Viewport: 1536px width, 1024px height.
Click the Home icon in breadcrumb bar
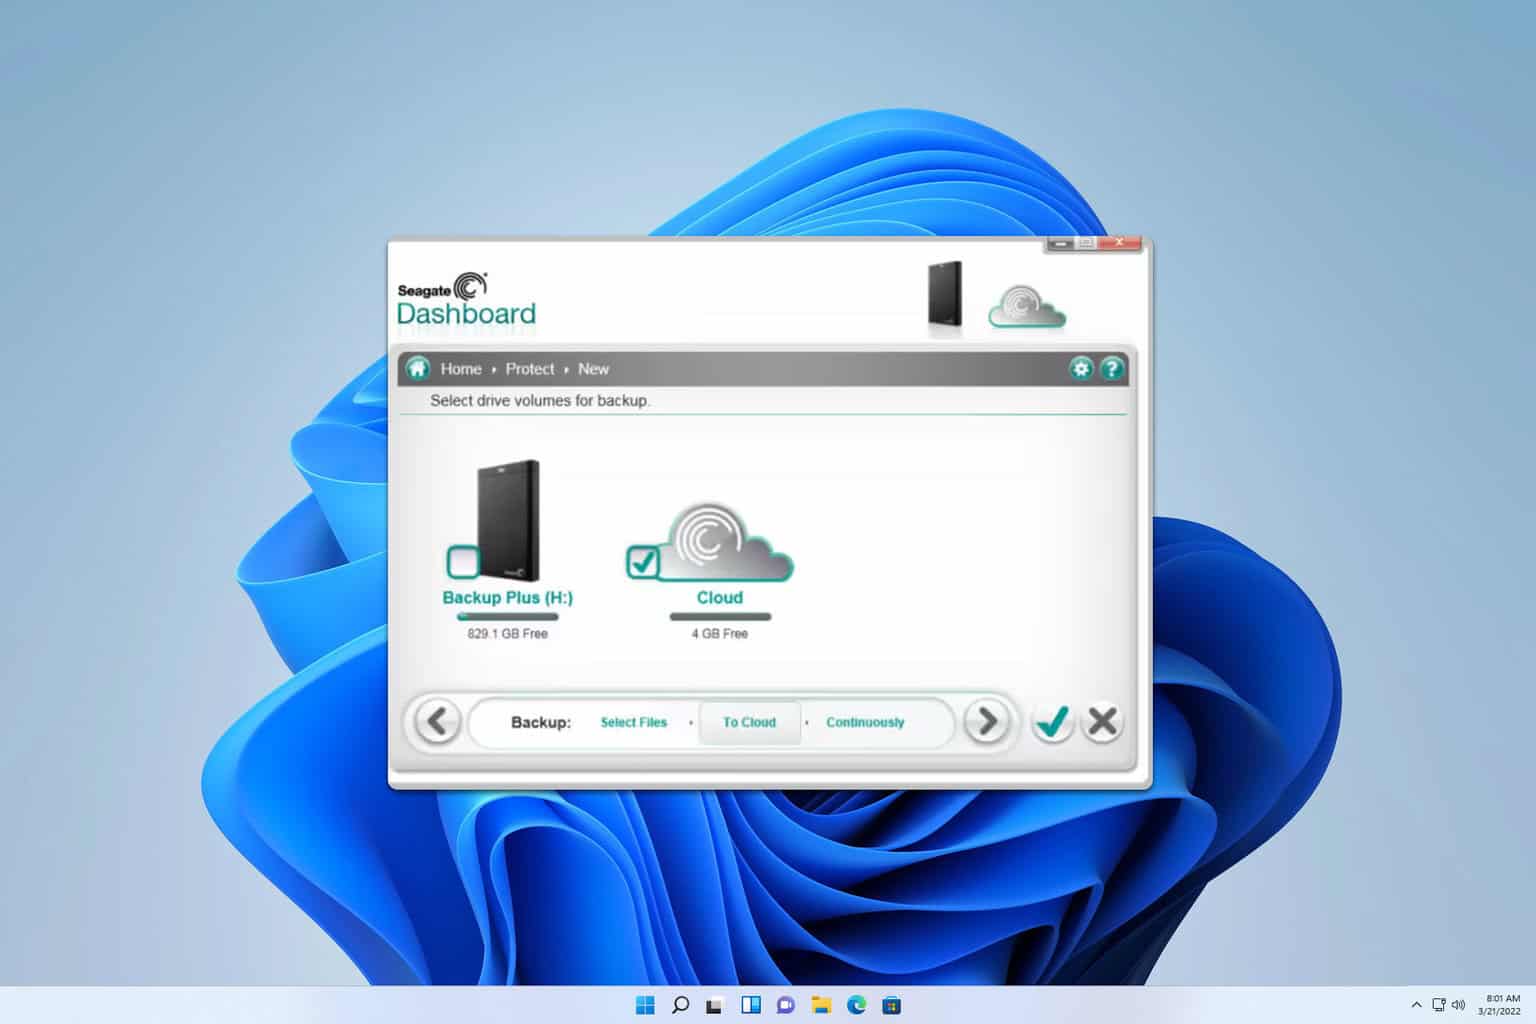pos(418,369)
